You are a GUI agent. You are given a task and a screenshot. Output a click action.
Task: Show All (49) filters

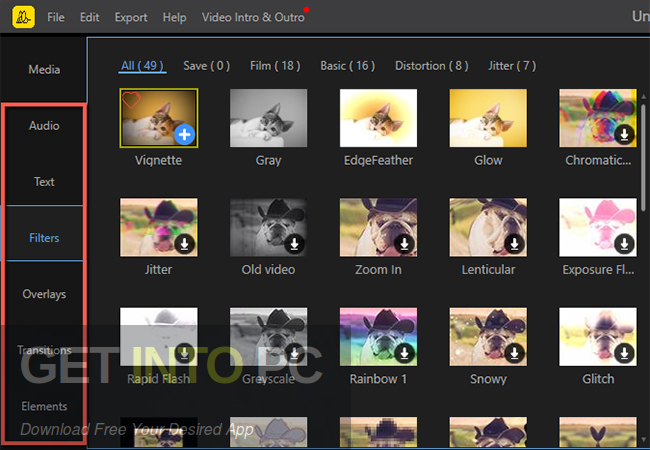coord(142,66)
